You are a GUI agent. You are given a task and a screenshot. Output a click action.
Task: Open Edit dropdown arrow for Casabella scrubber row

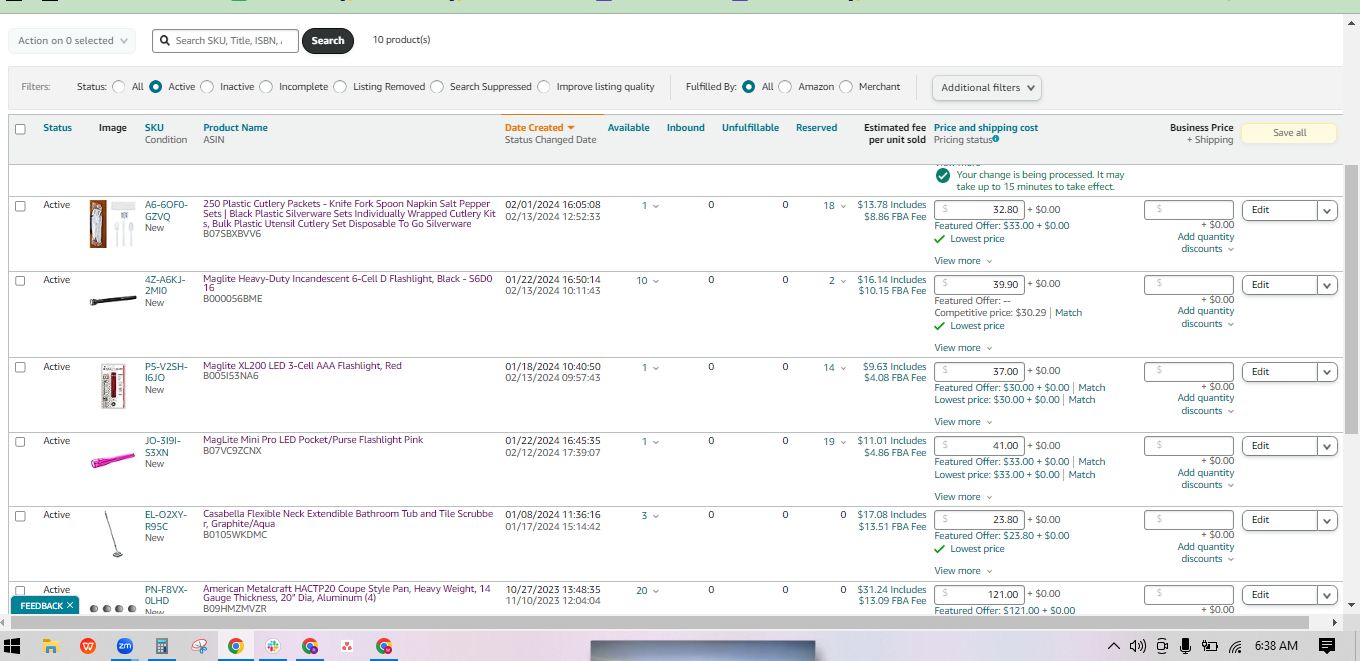[1327, 520]
